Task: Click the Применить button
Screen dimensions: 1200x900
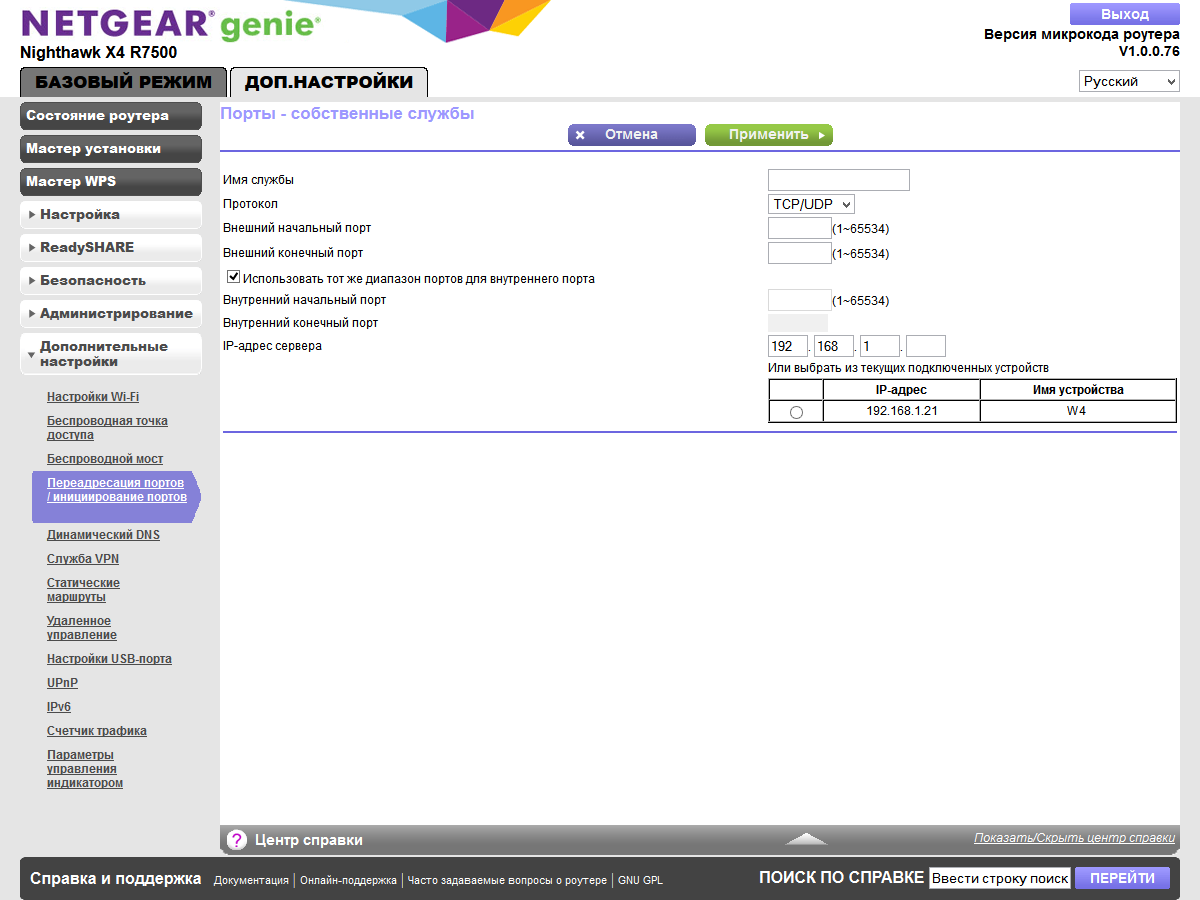Action: click(x=768, y=135)
